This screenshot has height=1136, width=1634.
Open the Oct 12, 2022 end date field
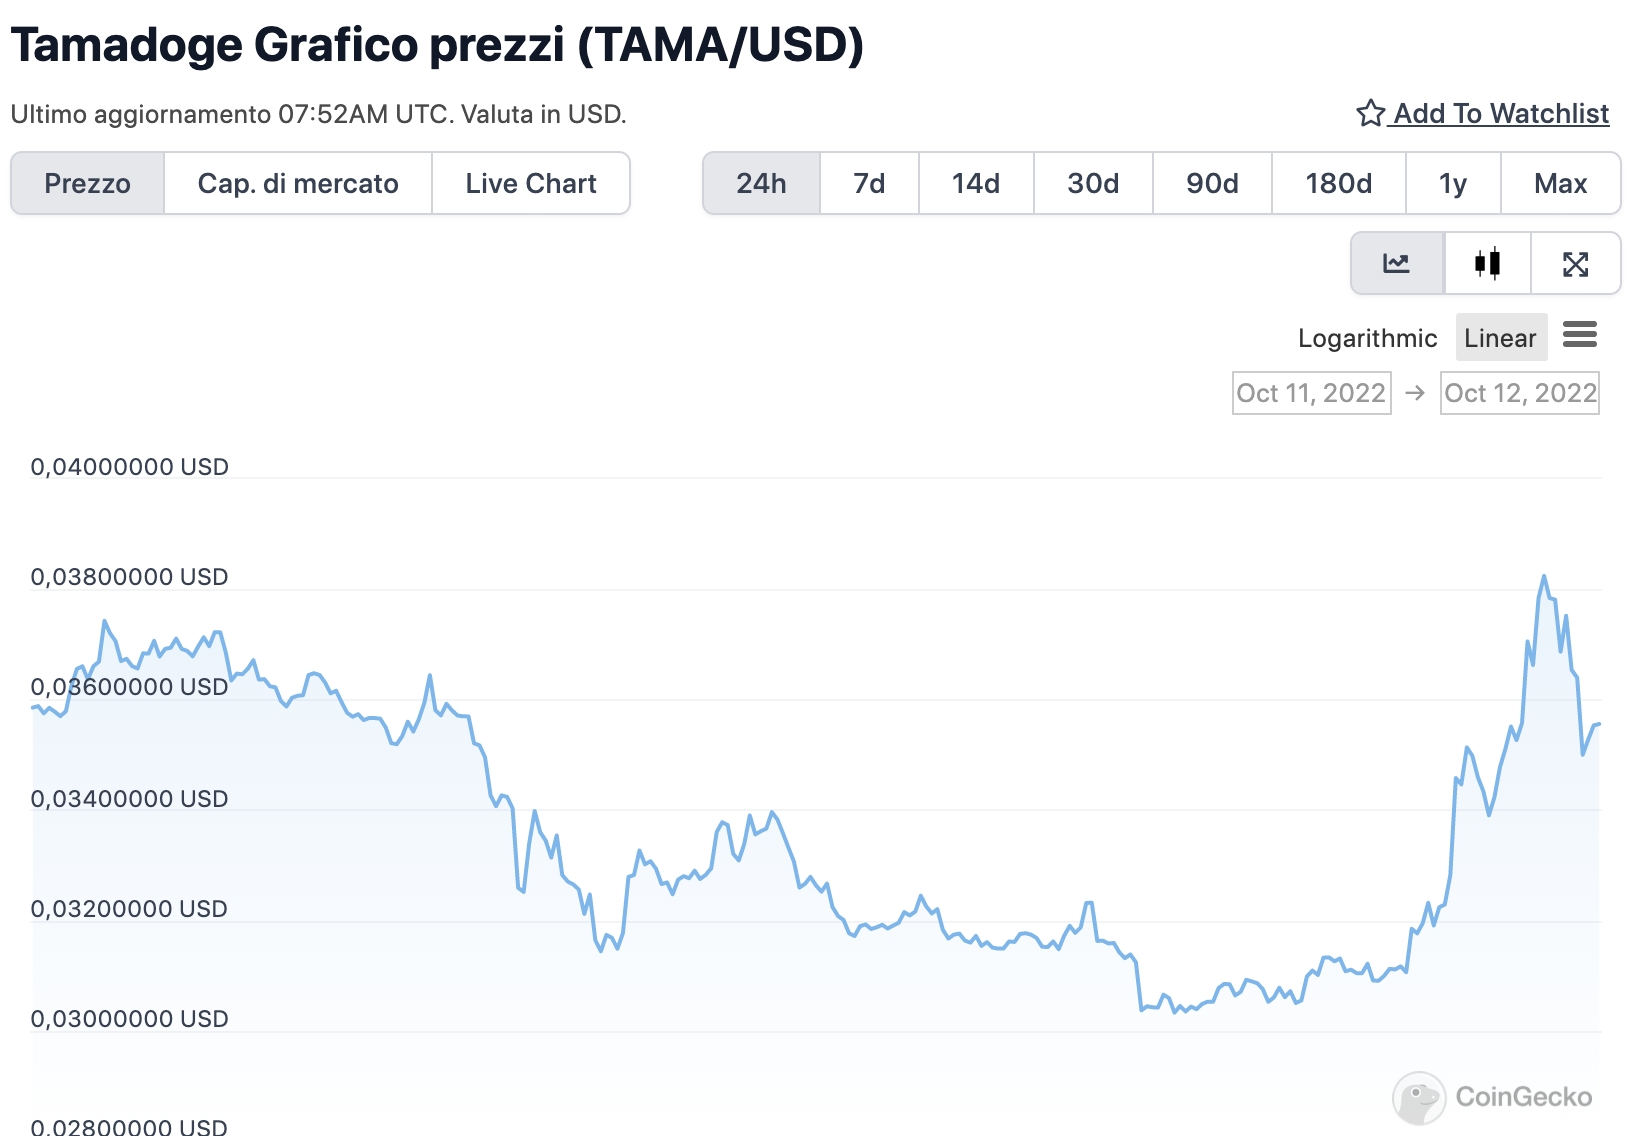click(1520, 393)
